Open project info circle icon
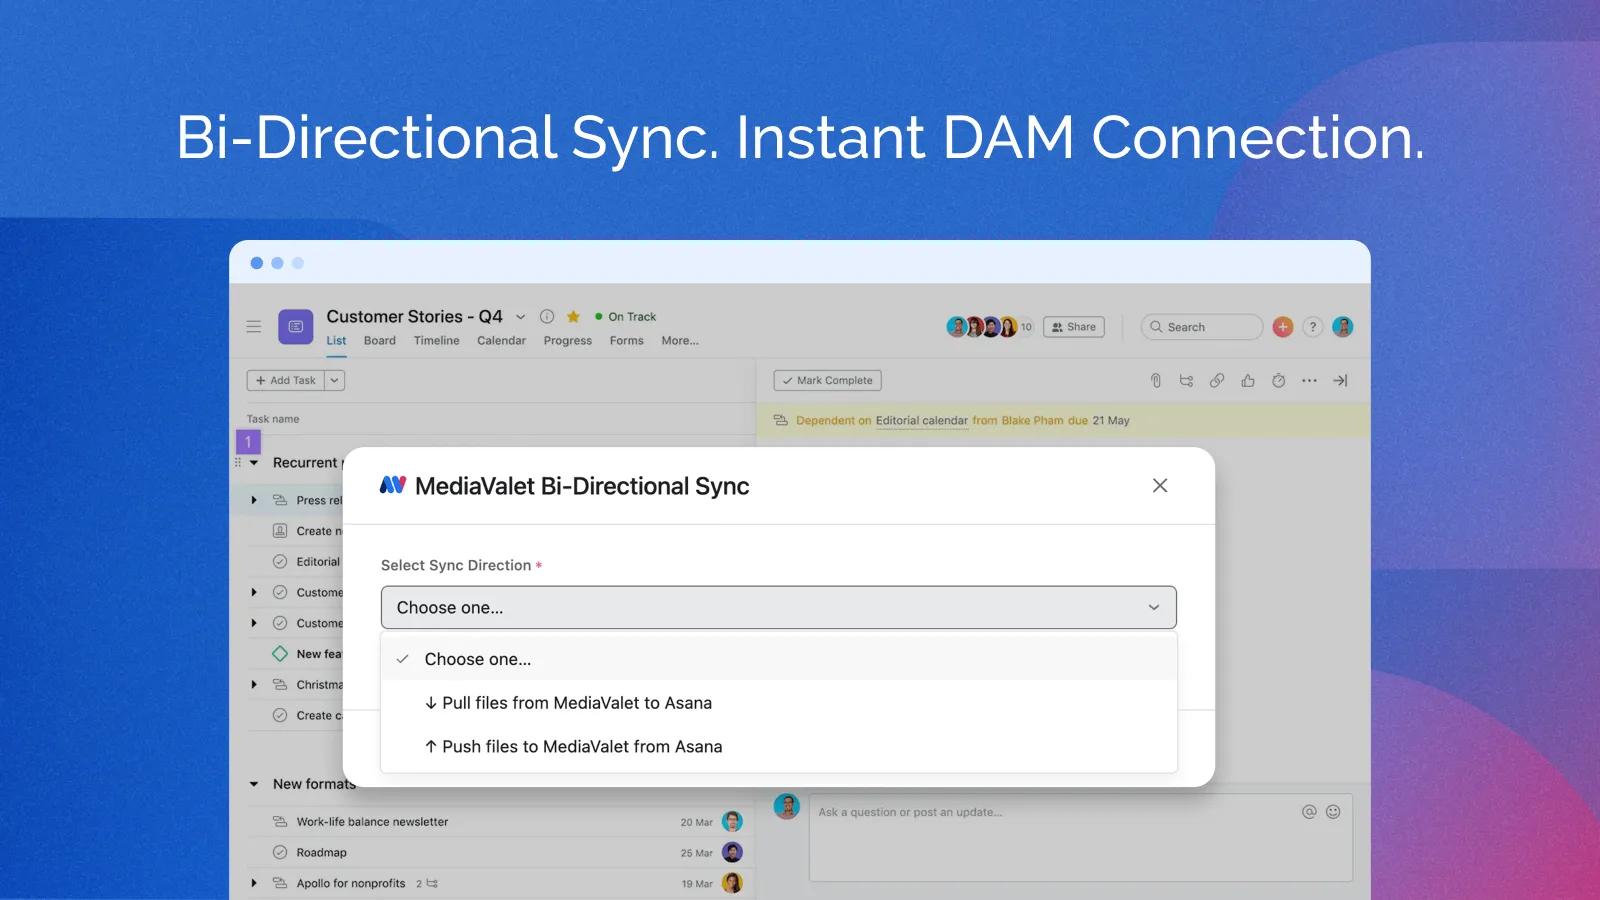The width and height of the screenshot is (1600, 900). pos(547,316)
